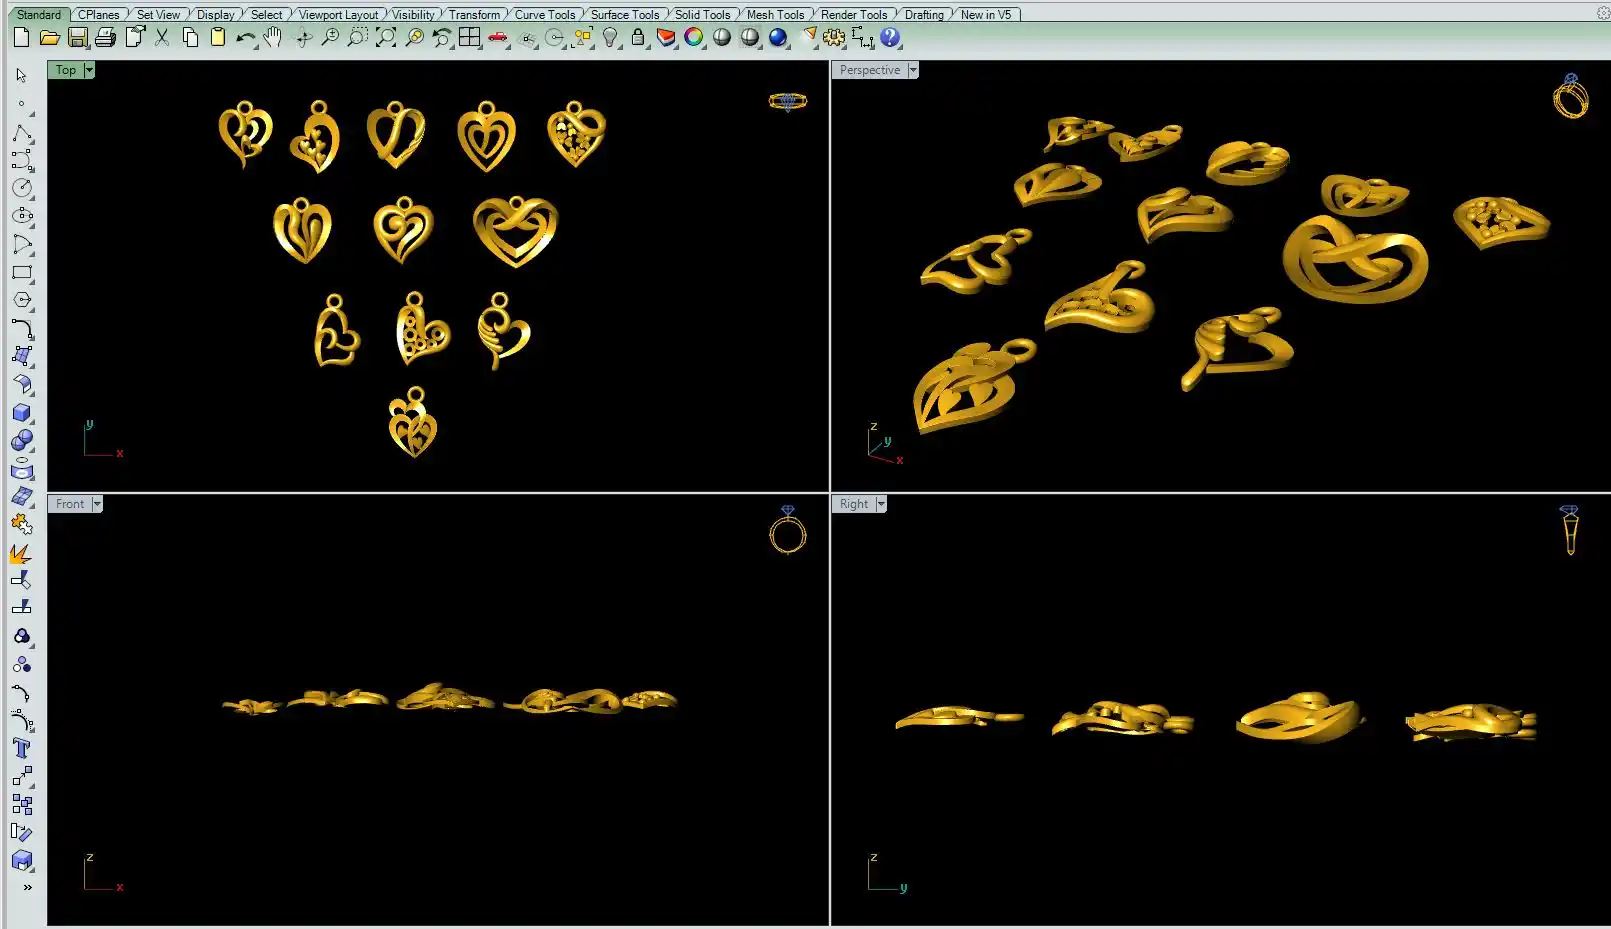Choose the Circle drawing tool
Viewport: 1611px width, 929px height.
pyautogui.click(x=22, y=188)
